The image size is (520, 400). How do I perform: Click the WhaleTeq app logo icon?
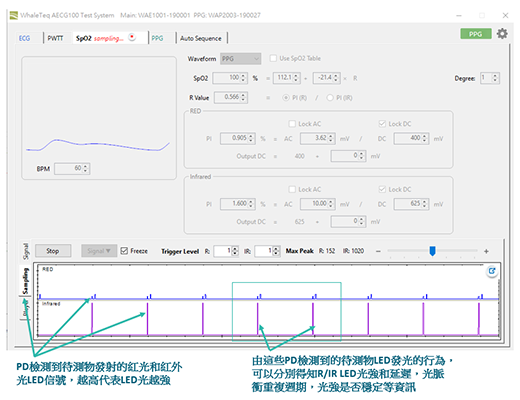pyautogui.click(x=13, y=15)
